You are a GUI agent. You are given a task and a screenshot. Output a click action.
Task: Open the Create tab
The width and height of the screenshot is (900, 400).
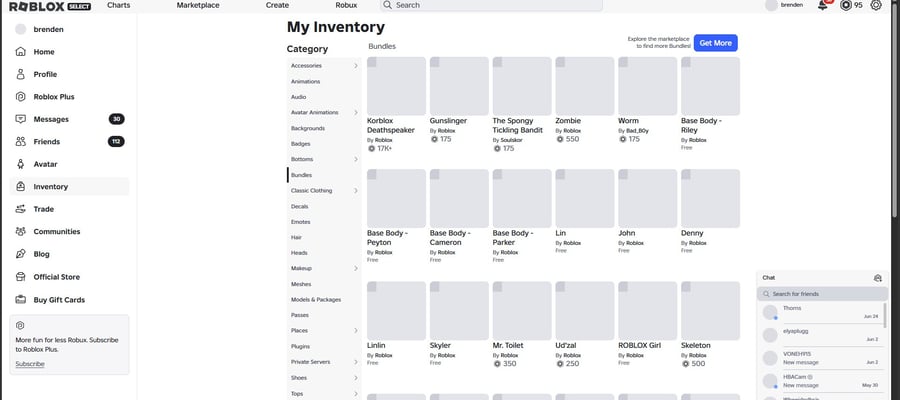[x=277, y=5]
